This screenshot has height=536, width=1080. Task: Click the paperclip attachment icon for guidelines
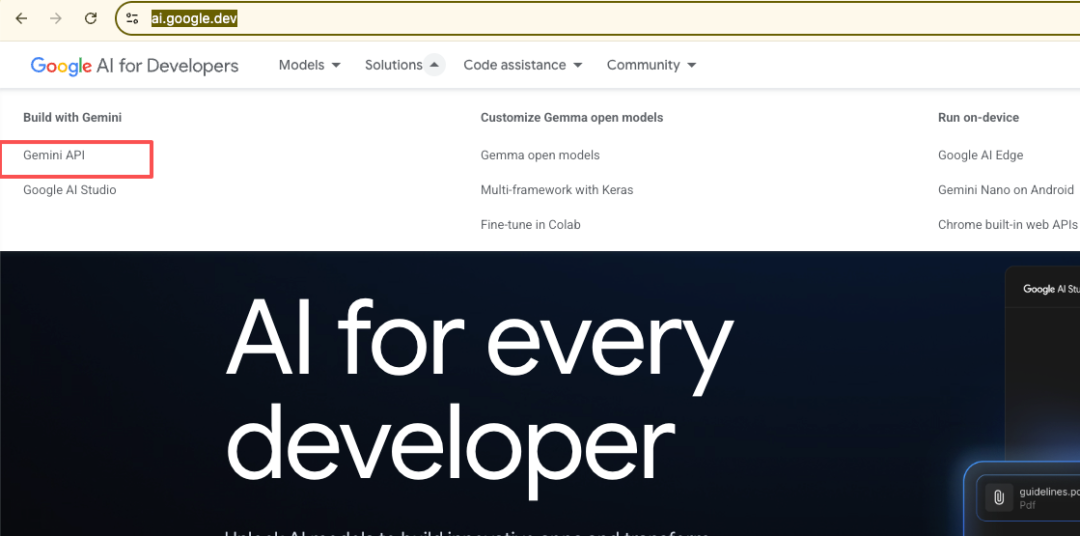999,497
